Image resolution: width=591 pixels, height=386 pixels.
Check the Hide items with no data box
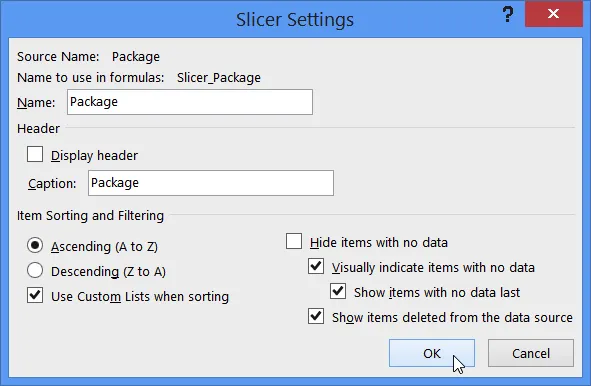294,241
